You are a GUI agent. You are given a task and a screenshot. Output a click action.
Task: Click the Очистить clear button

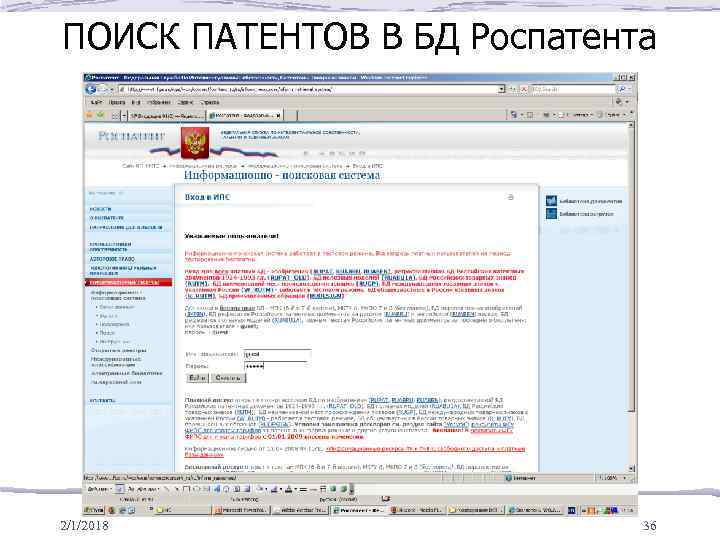(x=228, y=378)
